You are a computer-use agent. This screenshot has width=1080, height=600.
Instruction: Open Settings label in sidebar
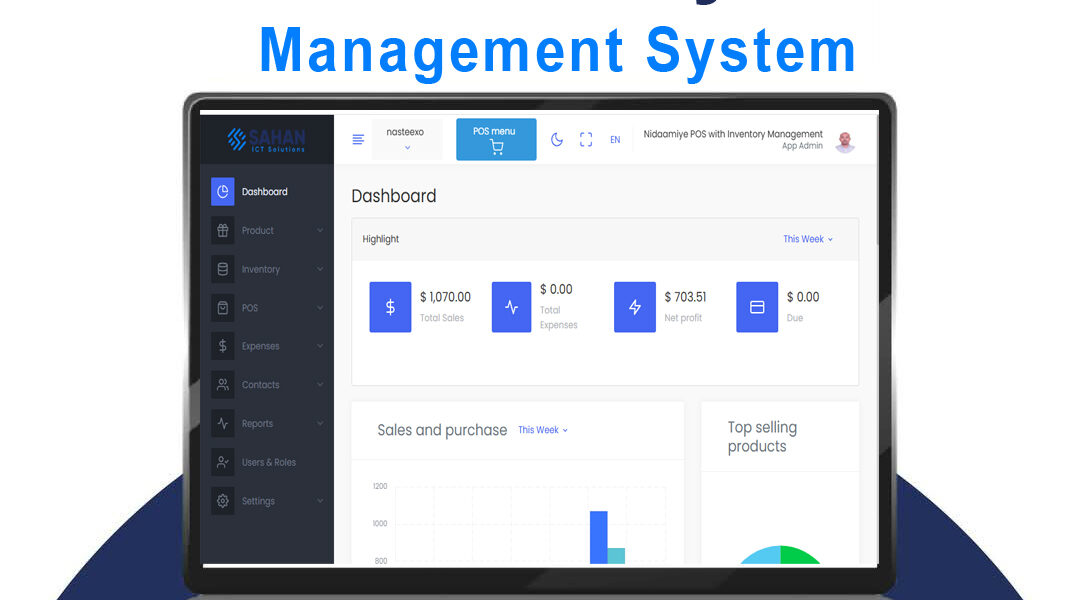(x=258, y=501)
